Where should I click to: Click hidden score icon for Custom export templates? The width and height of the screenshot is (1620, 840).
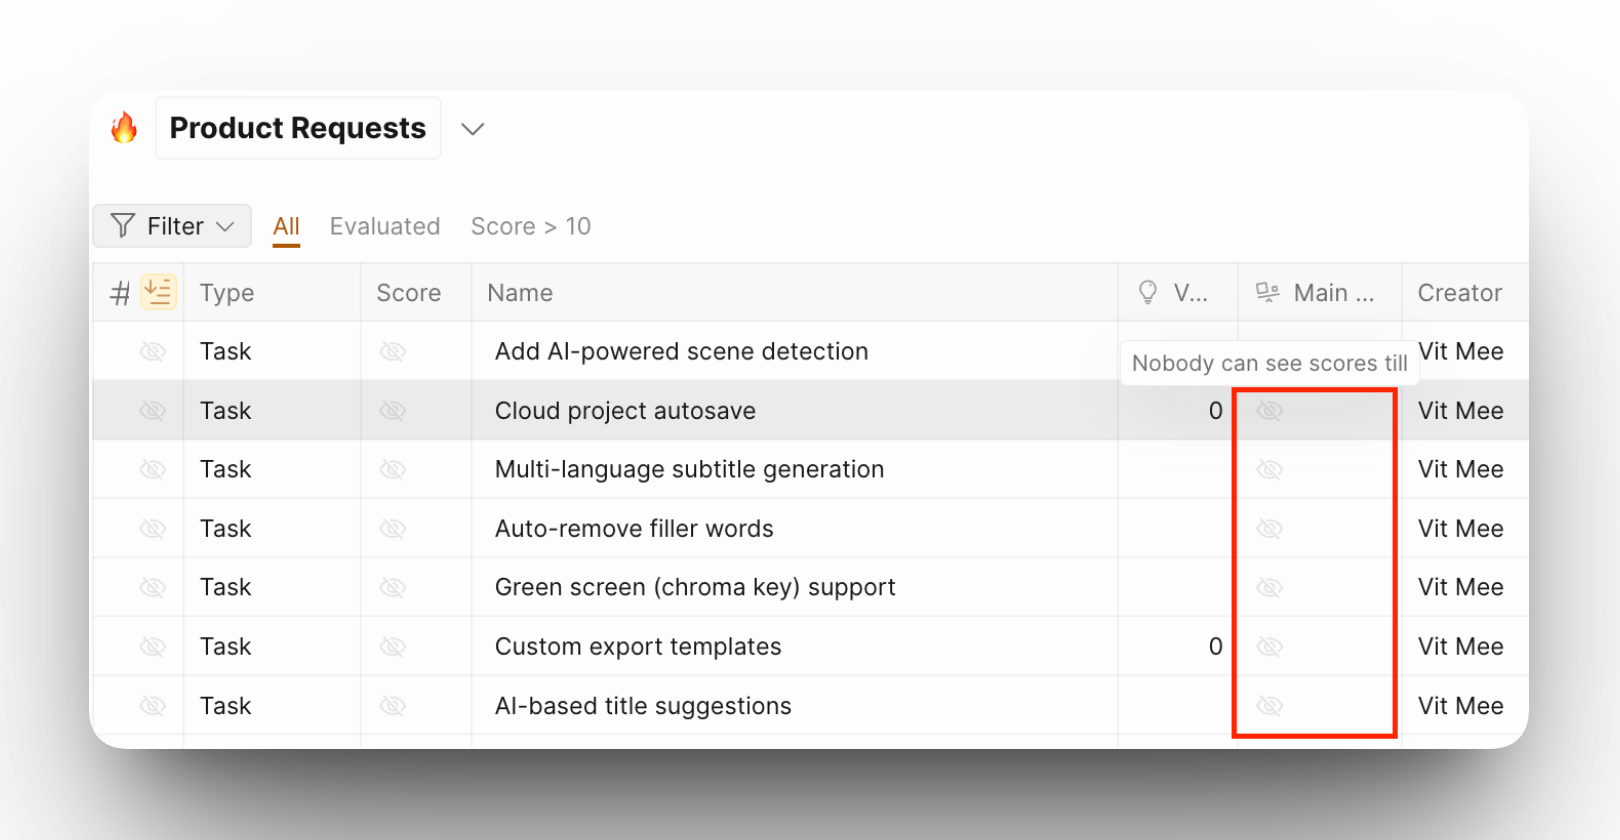tap(393, 647)
